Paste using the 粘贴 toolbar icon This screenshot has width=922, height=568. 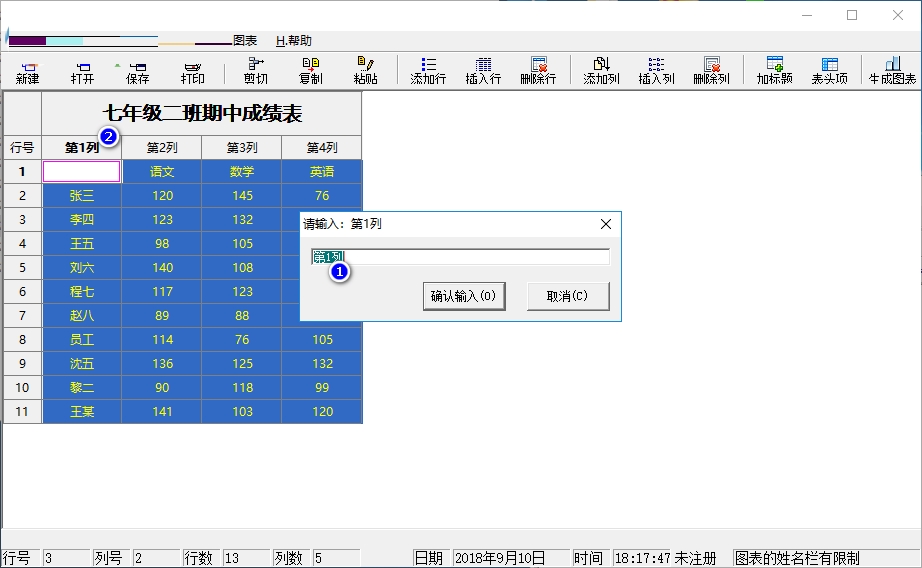[x=365, y=70]
